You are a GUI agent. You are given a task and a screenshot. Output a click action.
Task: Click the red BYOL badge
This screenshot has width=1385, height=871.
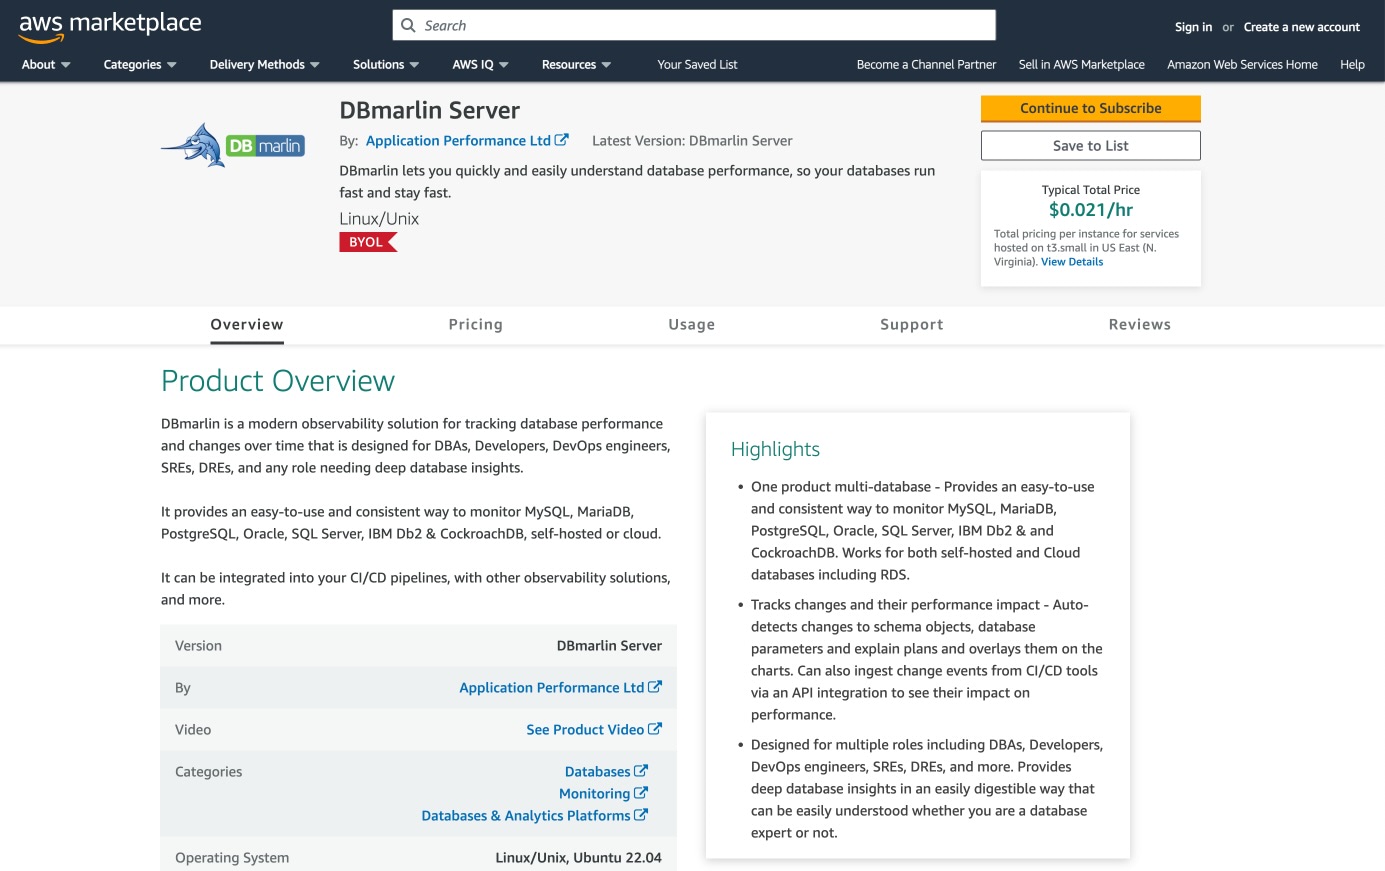[368, 242]
